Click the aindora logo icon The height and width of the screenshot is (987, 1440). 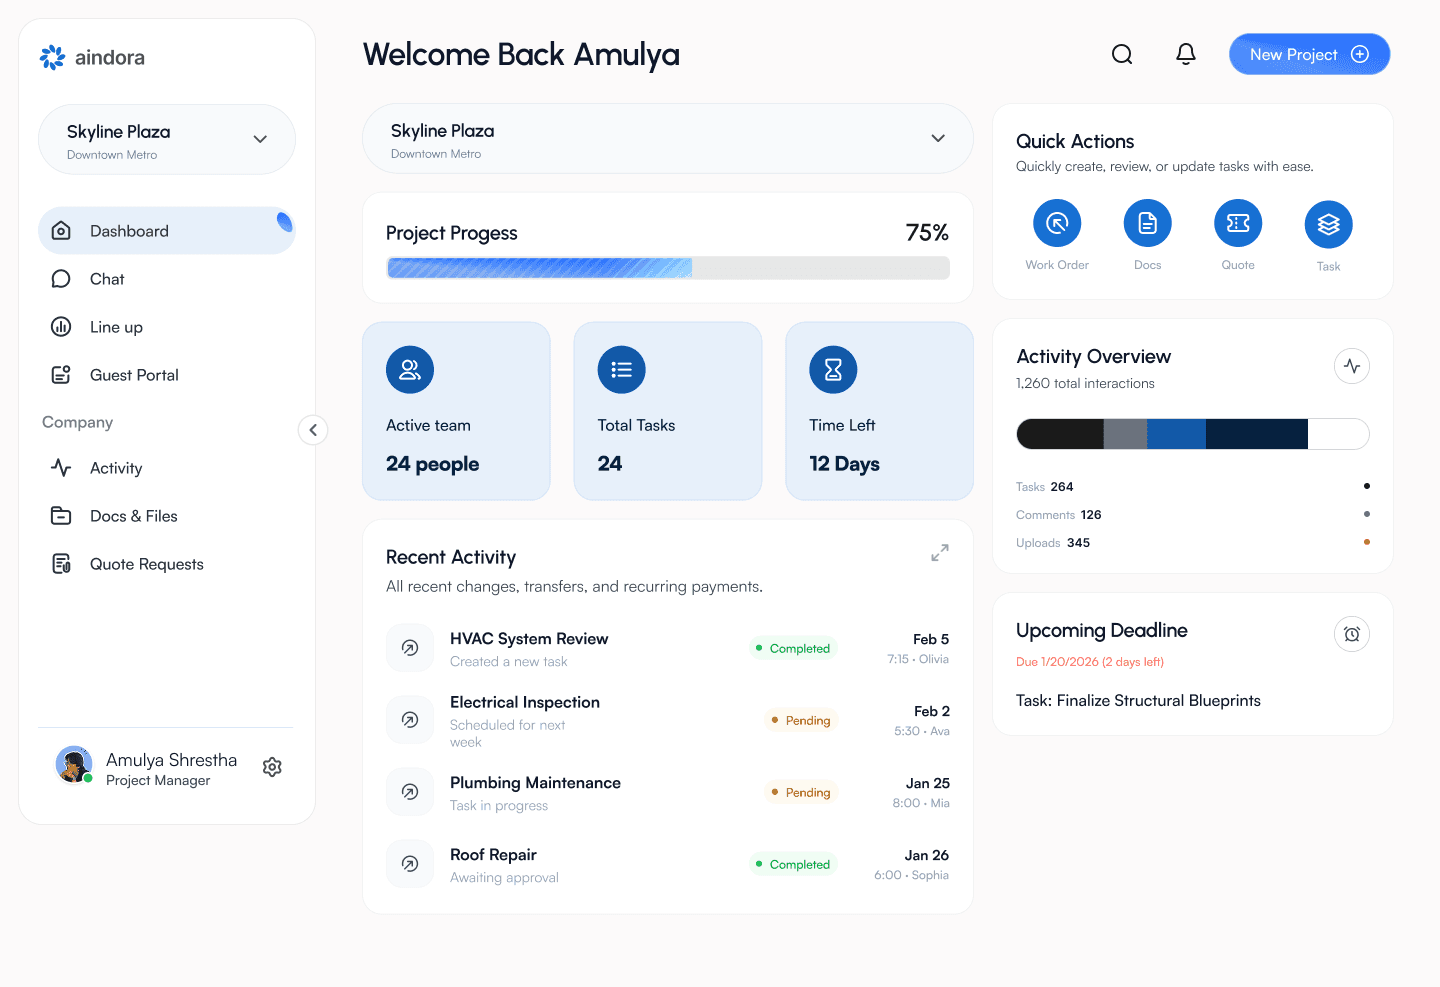(x=52, y=57)
